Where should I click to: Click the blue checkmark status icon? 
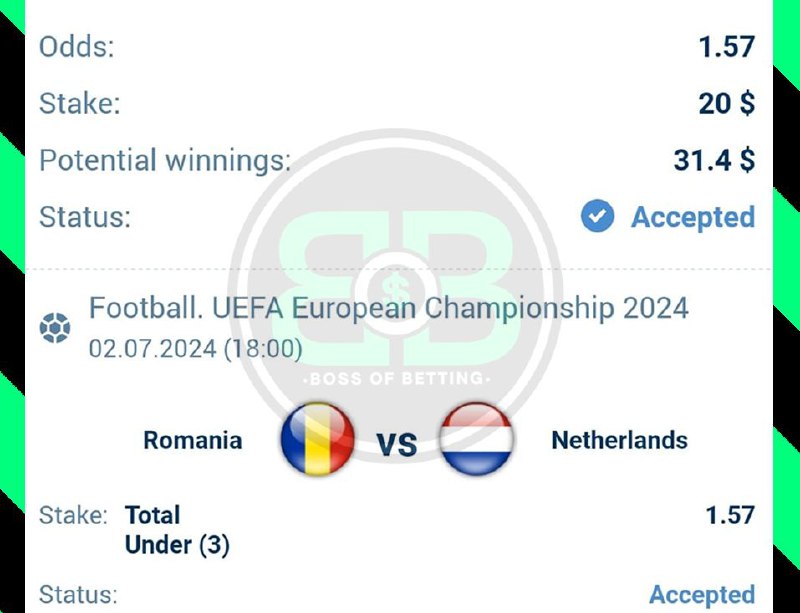click(597, 216)
